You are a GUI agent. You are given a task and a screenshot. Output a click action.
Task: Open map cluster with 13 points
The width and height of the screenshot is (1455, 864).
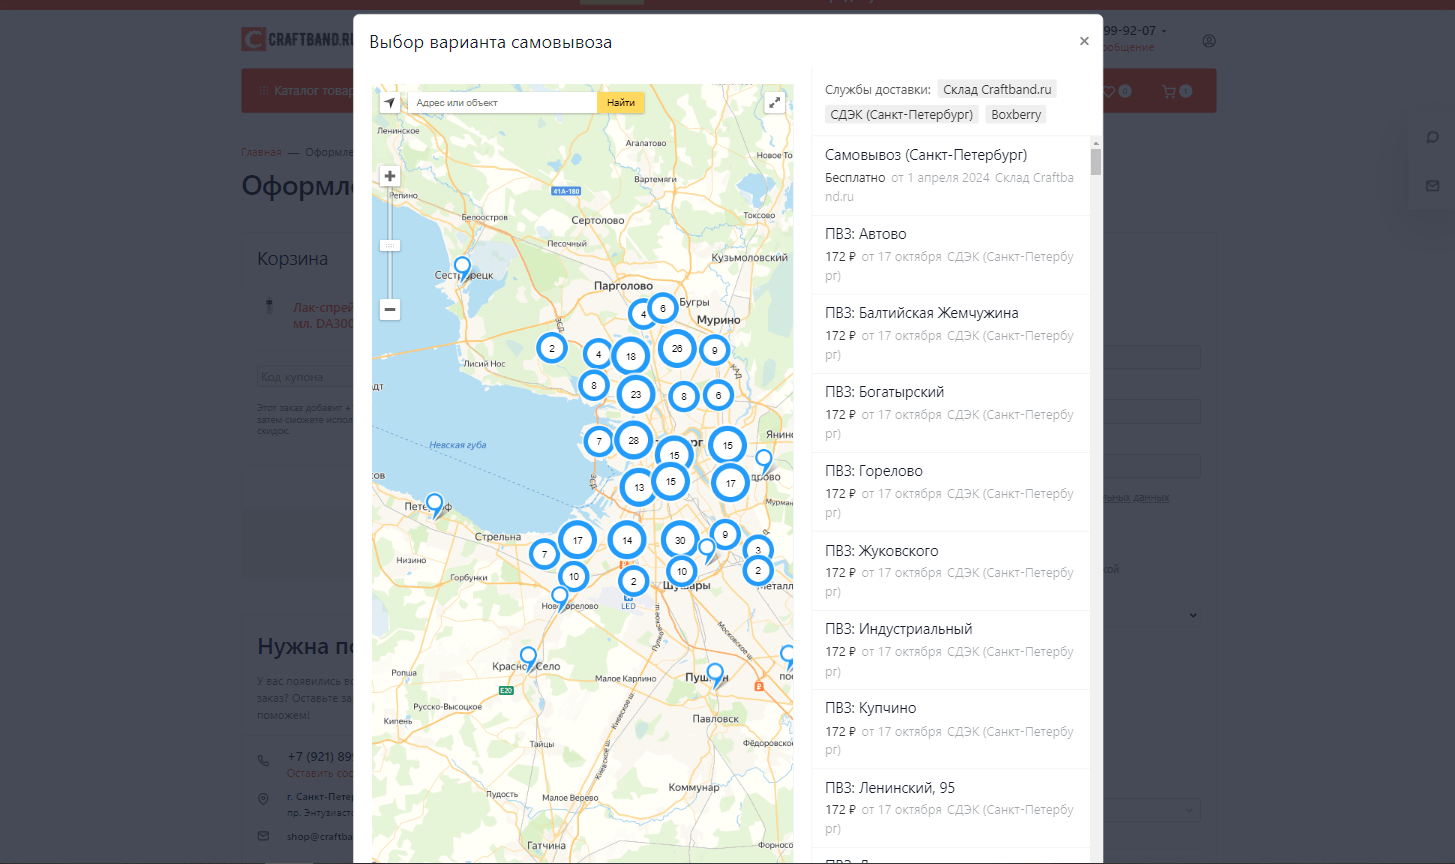pos(639,487)
